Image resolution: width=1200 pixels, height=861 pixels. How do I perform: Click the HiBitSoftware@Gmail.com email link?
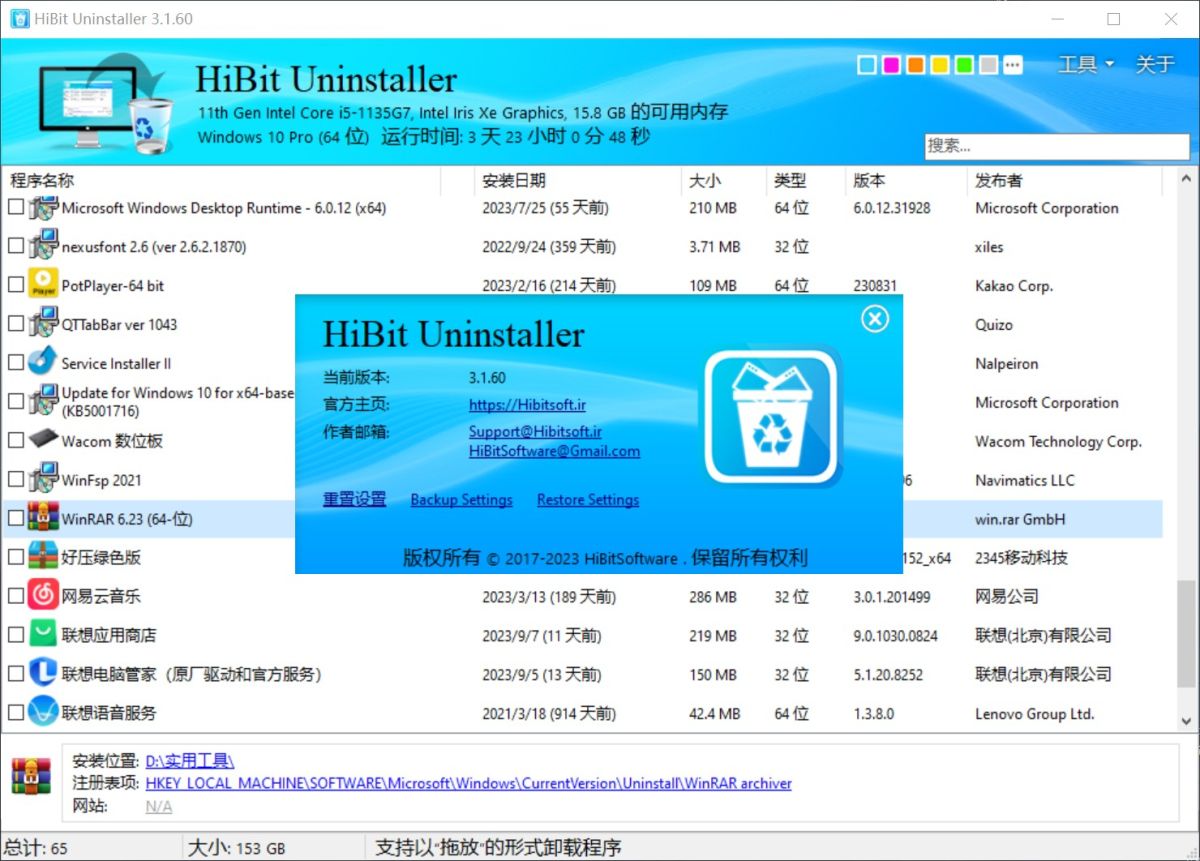[x=554, y=451]
